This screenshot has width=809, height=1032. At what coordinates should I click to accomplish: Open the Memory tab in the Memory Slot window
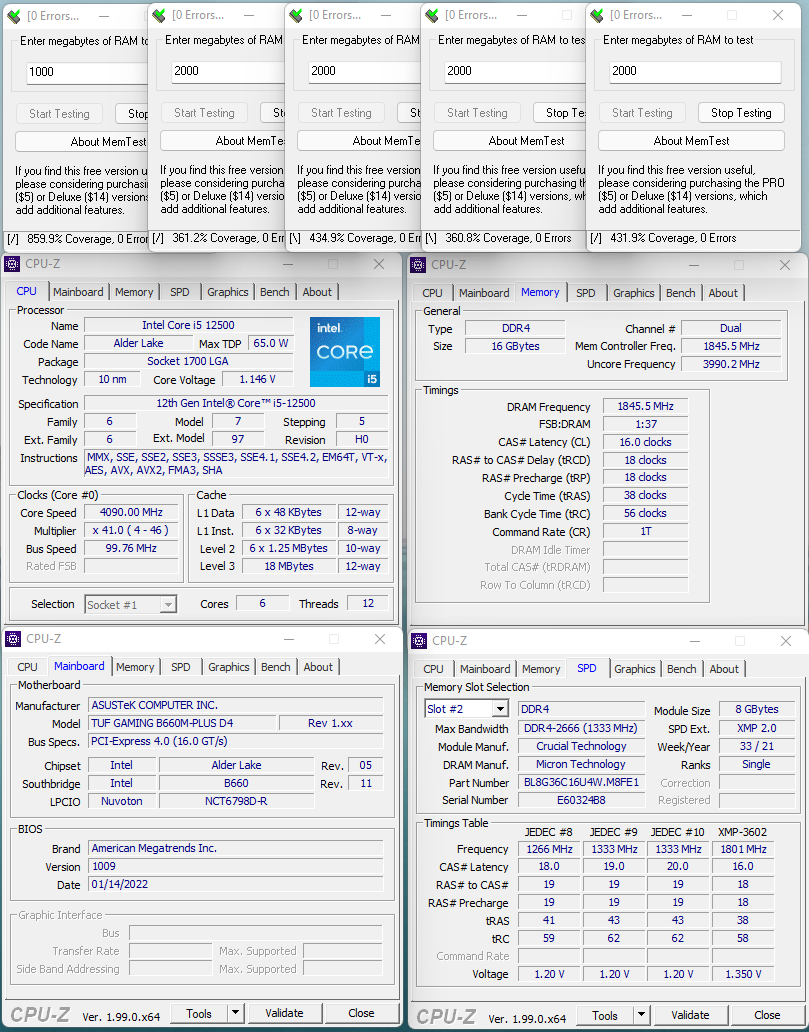click(541, 669)
